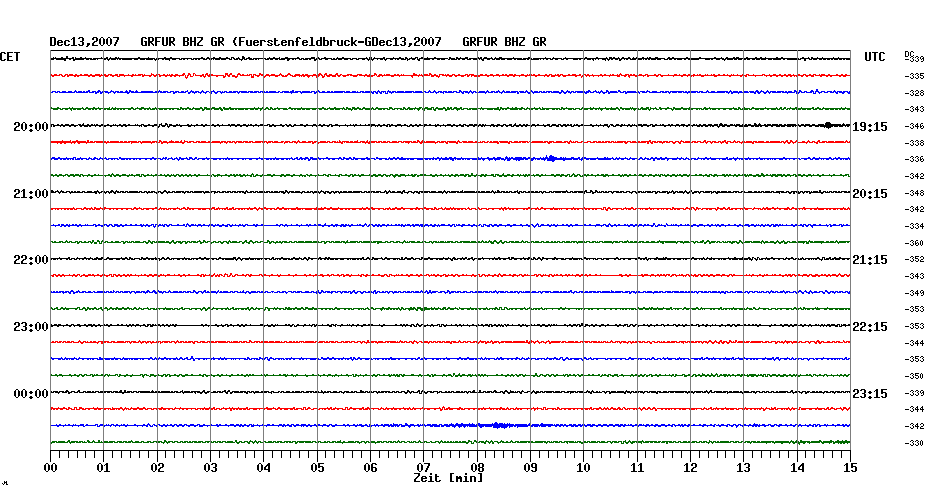Click the UTC timezone label

point(875,57)
